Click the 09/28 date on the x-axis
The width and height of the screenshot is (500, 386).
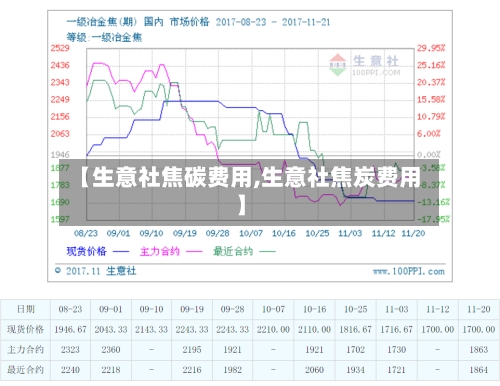pyautogui.click(x=218, y=233)
